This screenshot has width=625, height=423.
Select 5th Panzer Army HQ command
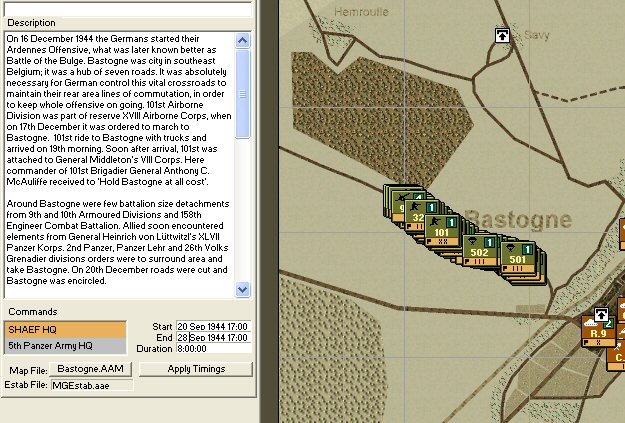click(65, 345)
